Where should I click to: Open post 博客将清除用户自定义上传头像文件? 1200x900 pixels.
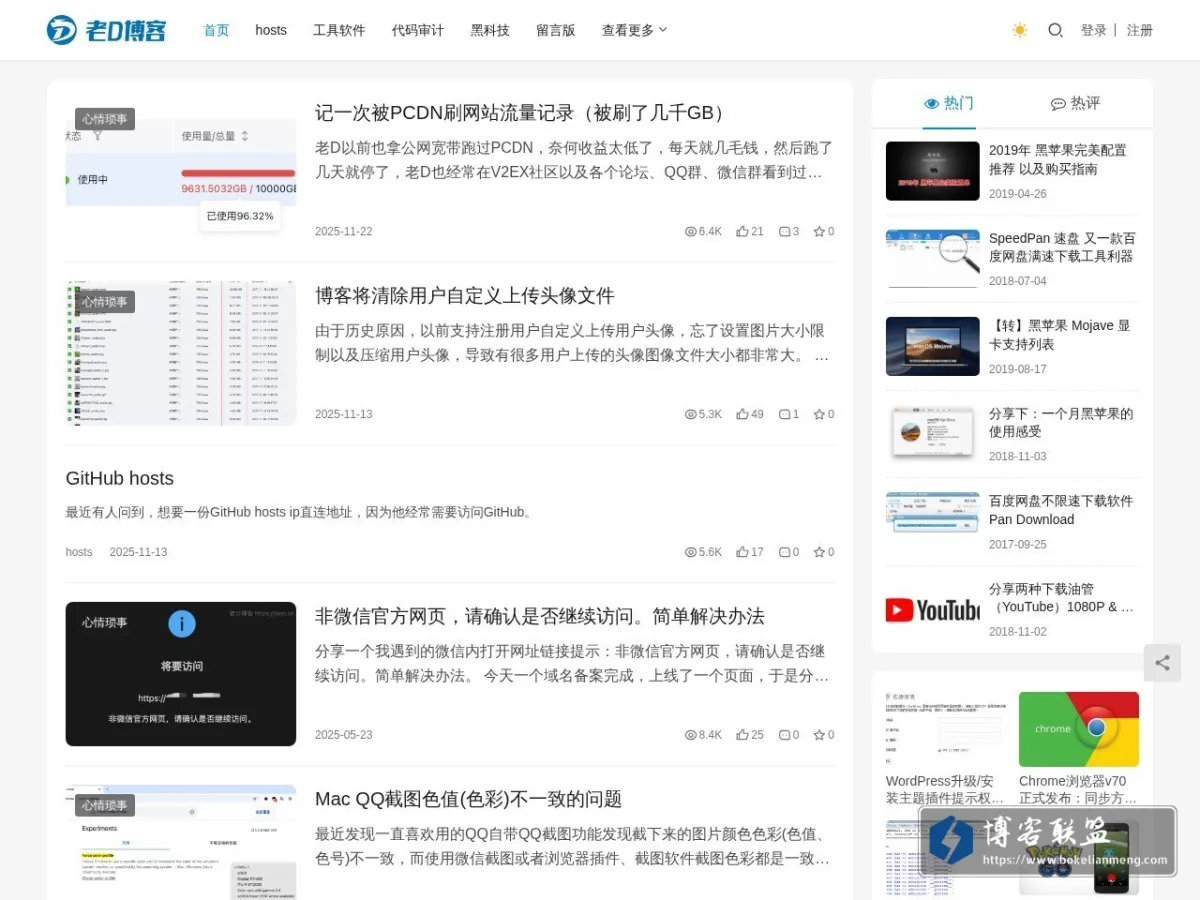click(x=465, y=295)
